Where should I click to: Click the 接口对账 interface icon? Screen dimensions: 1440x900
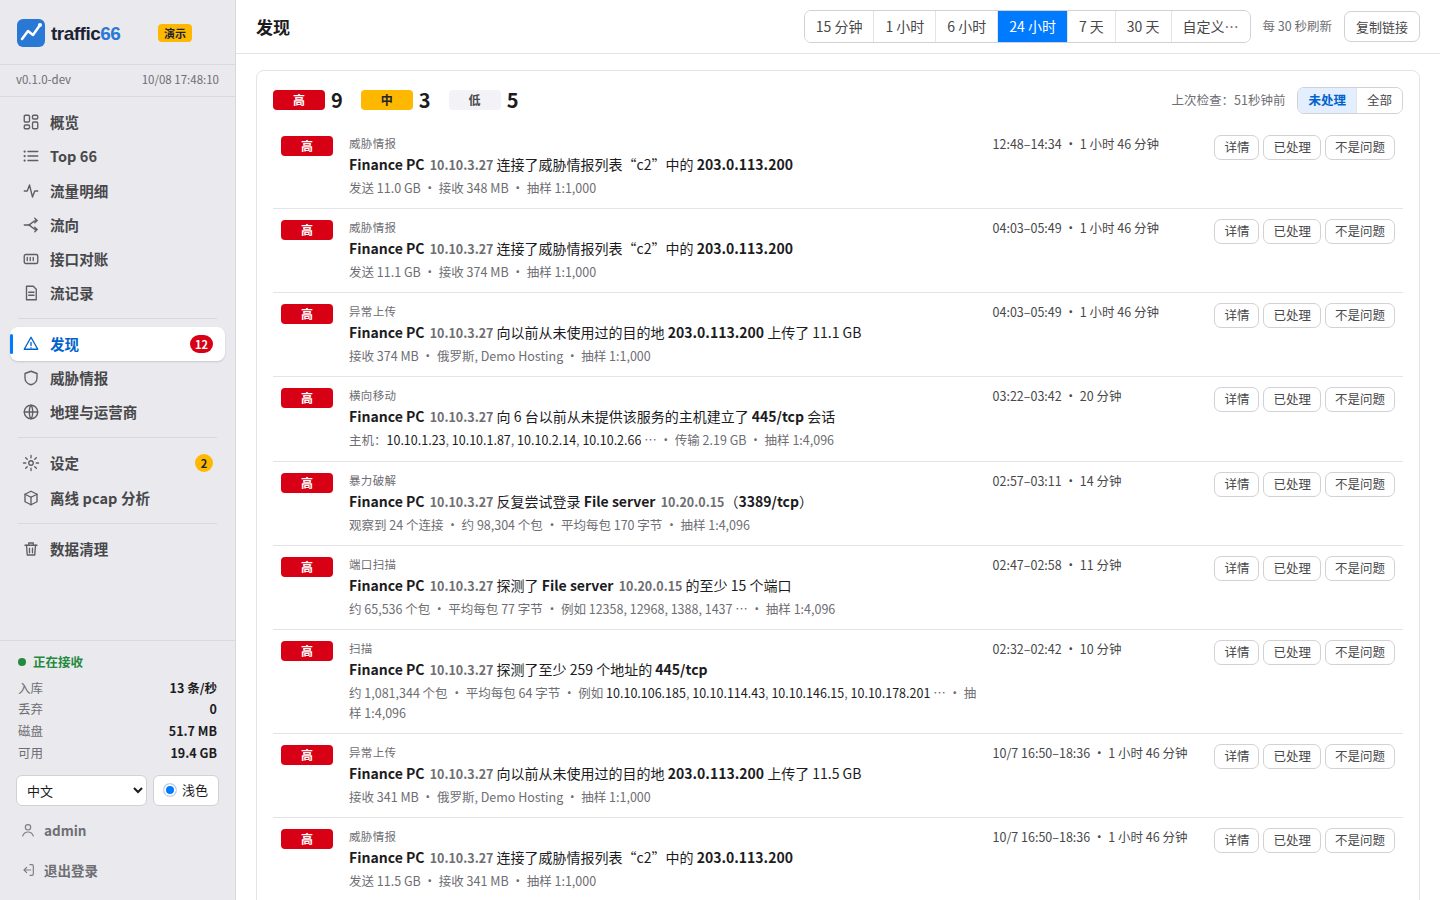click(31, 259)
